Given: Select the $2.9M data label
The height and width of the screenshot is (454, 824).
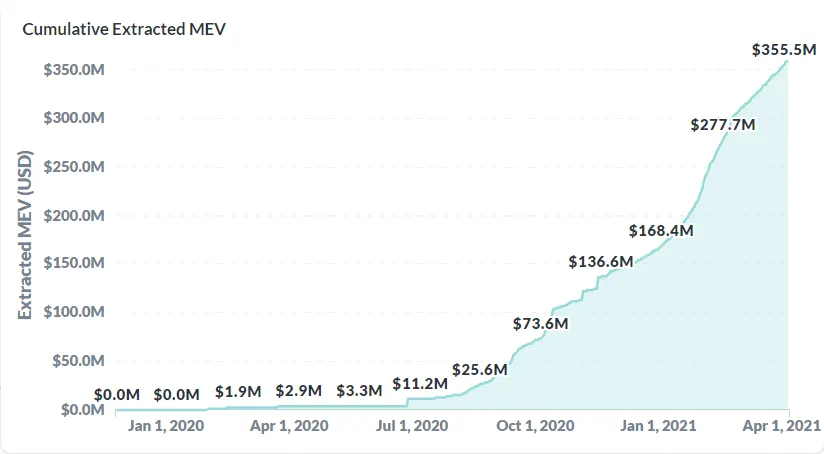Looking at the screenshot, I should pyautogui.click(x=299, y=390).
